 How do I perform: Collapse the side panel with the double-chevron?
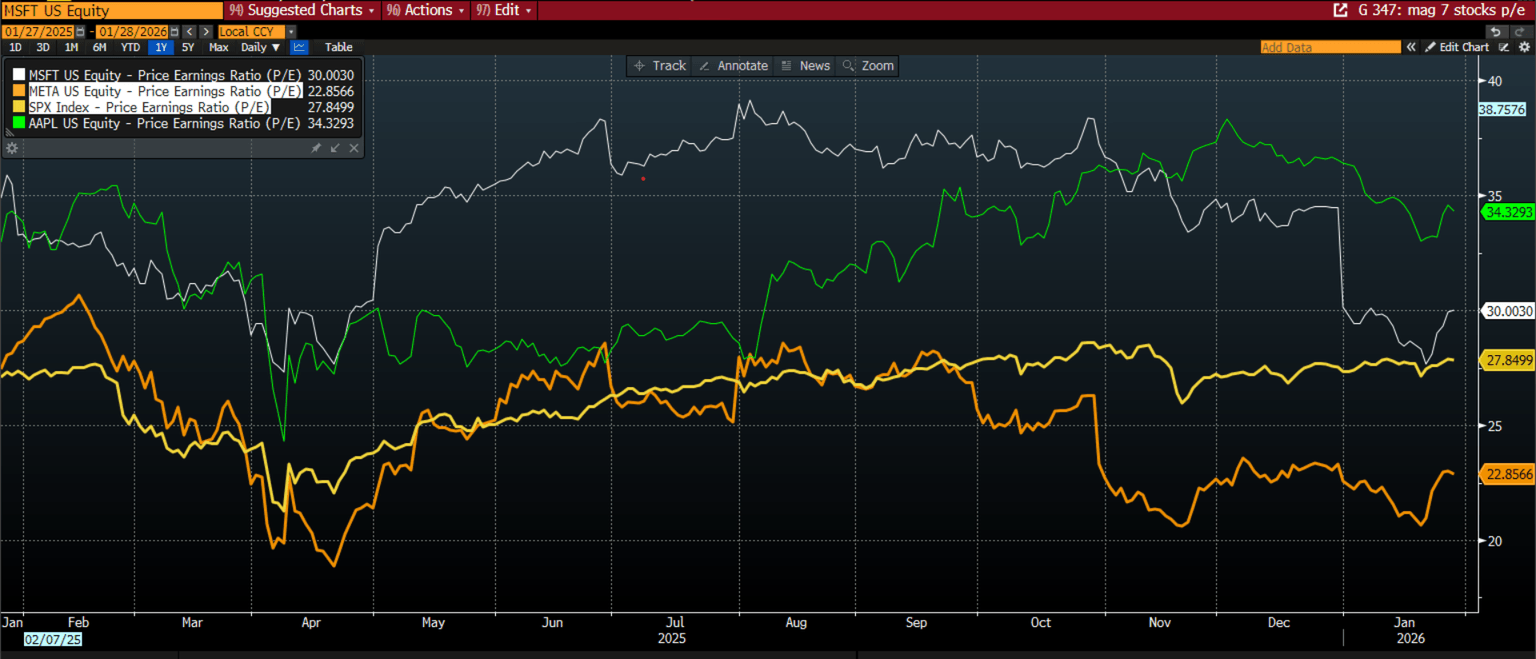1411,46
